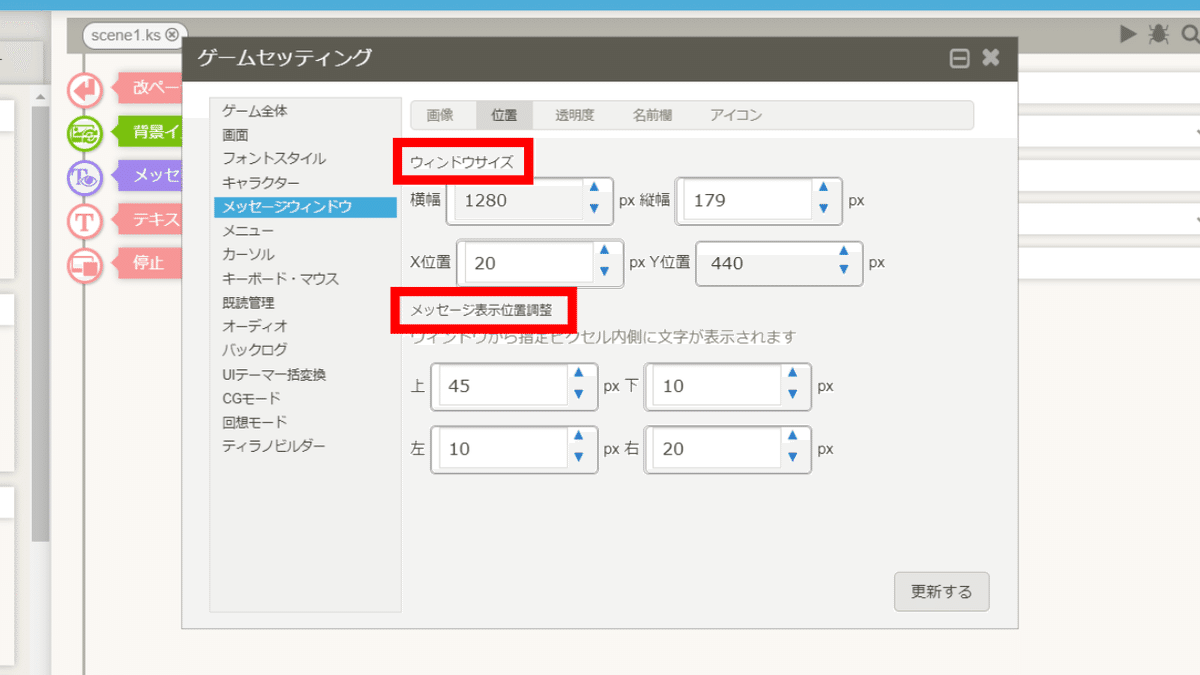1200x675 pixels.
Task: Open オーディオ settings category
Action: pyautogui.click(x=255, y=326)
